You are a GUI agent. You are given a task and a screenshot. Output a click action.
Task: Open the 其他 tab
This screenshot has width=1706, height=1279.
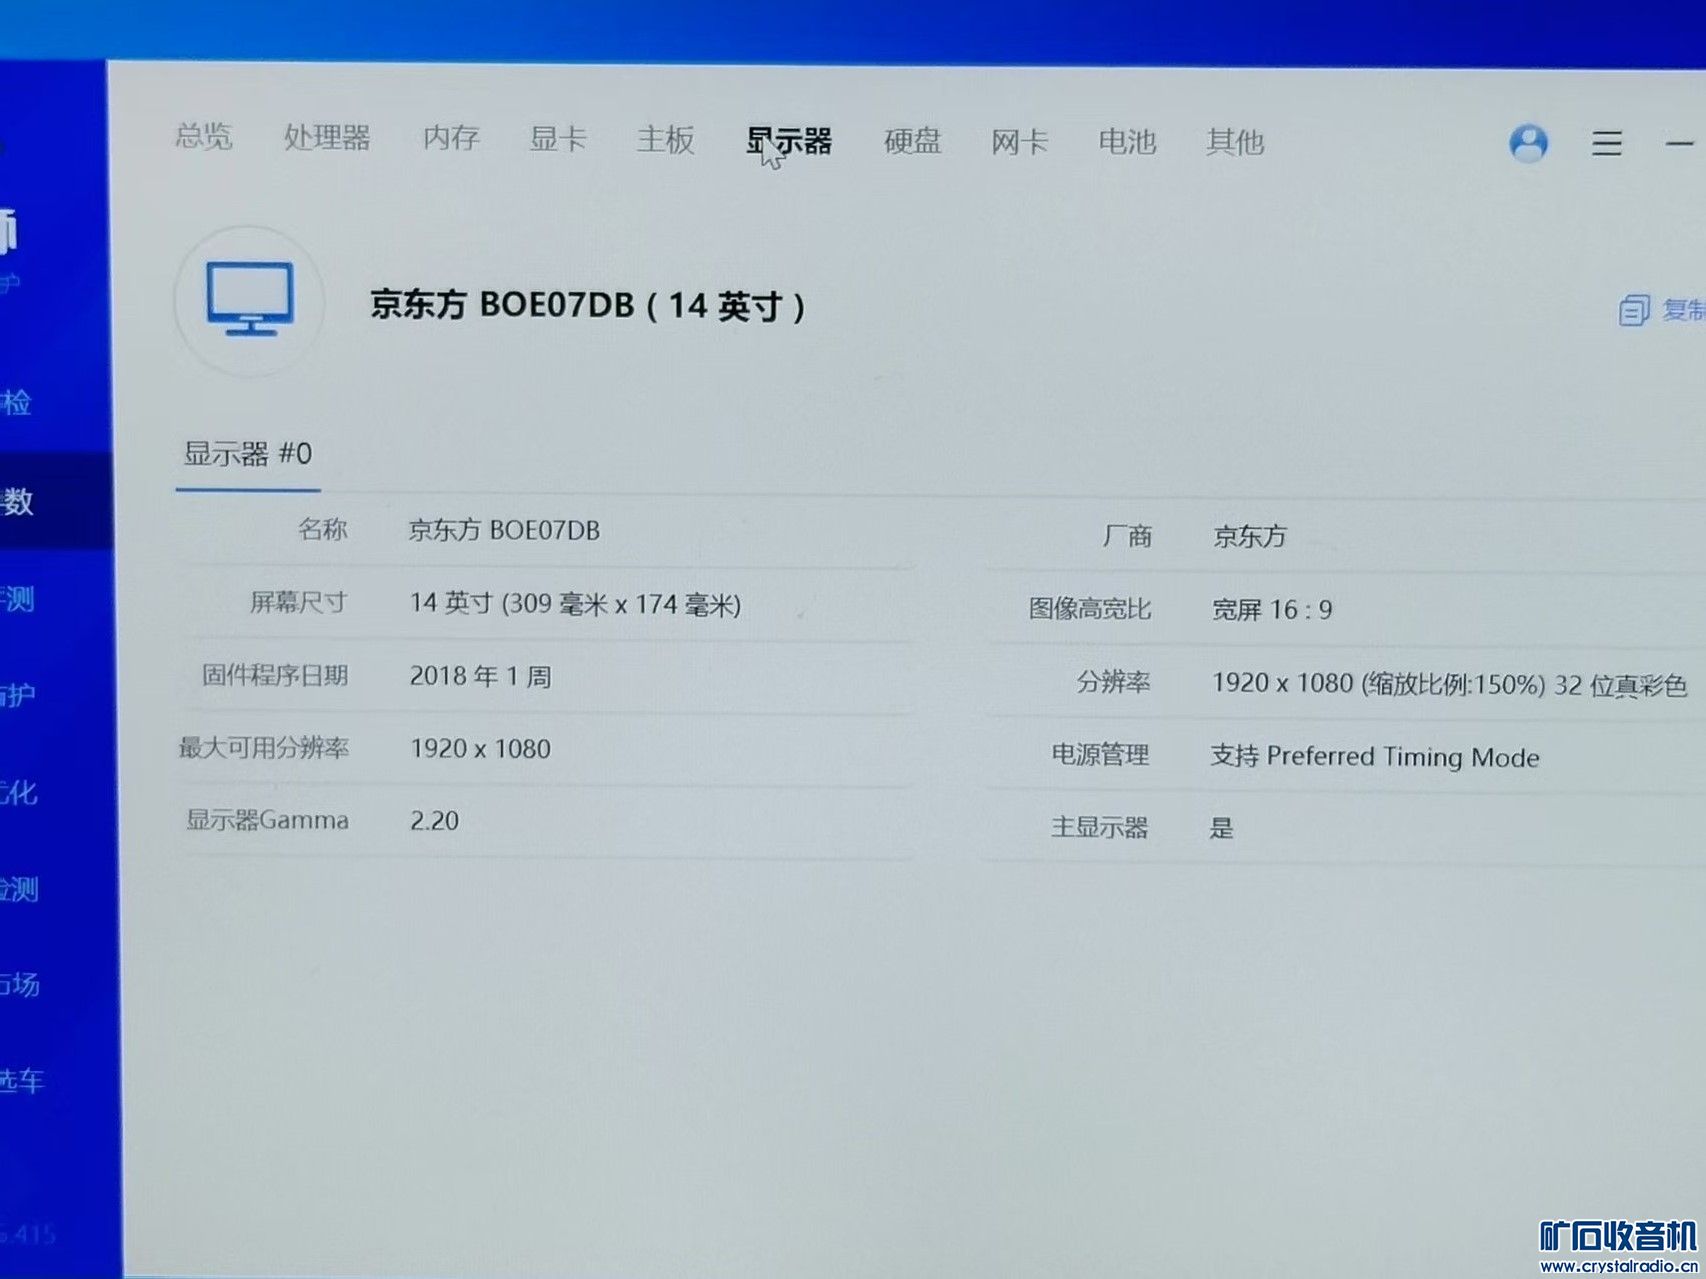click(x=1235, y=142)
